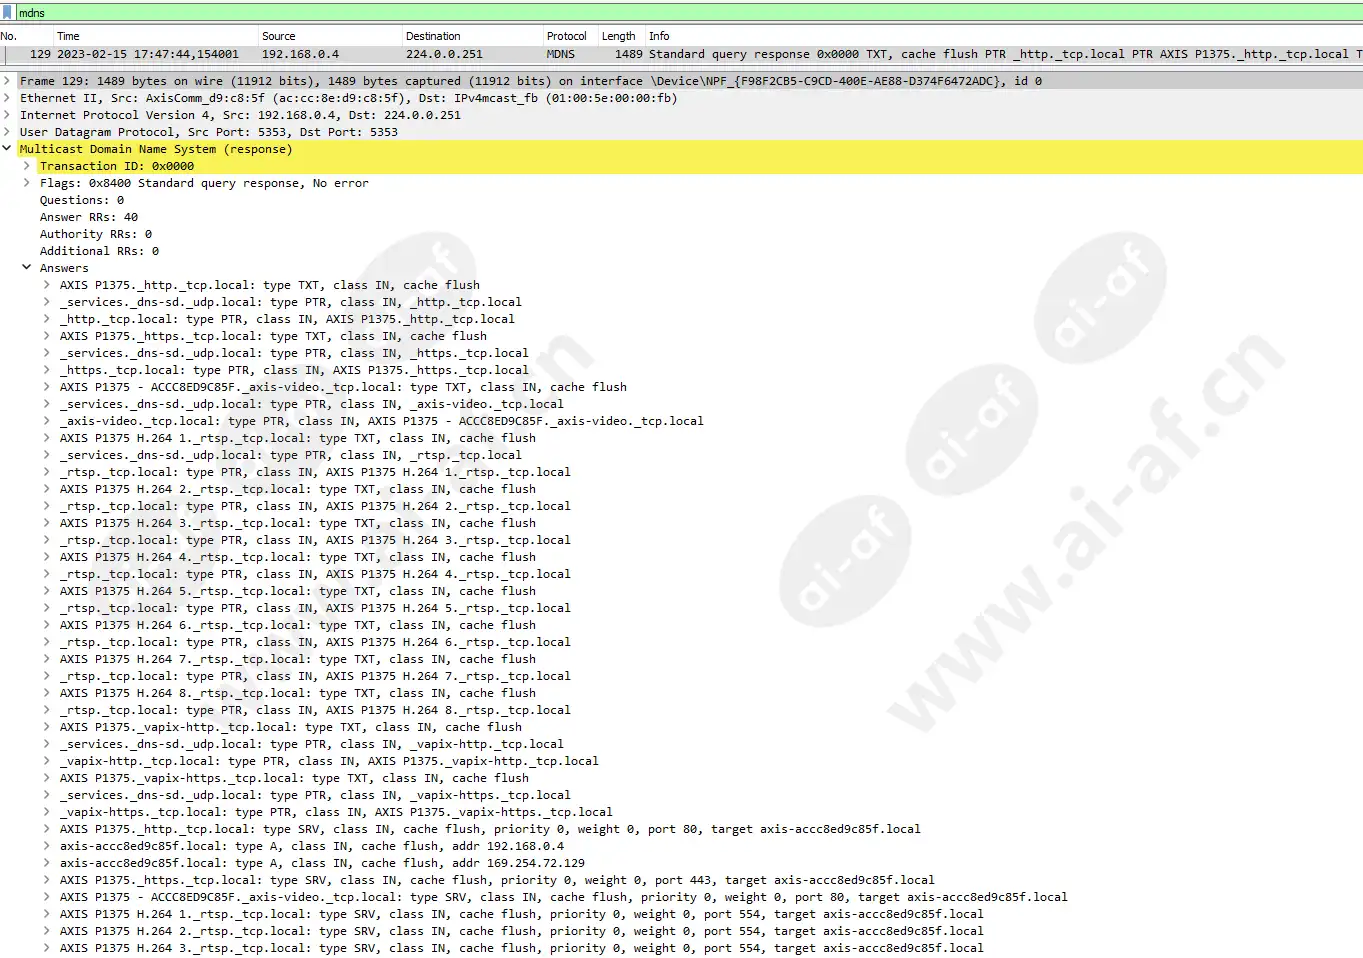Expand Internet Protocol Version 4 node
The width and height of the screenshot is (1363, 958).
(x=8, y=115)
